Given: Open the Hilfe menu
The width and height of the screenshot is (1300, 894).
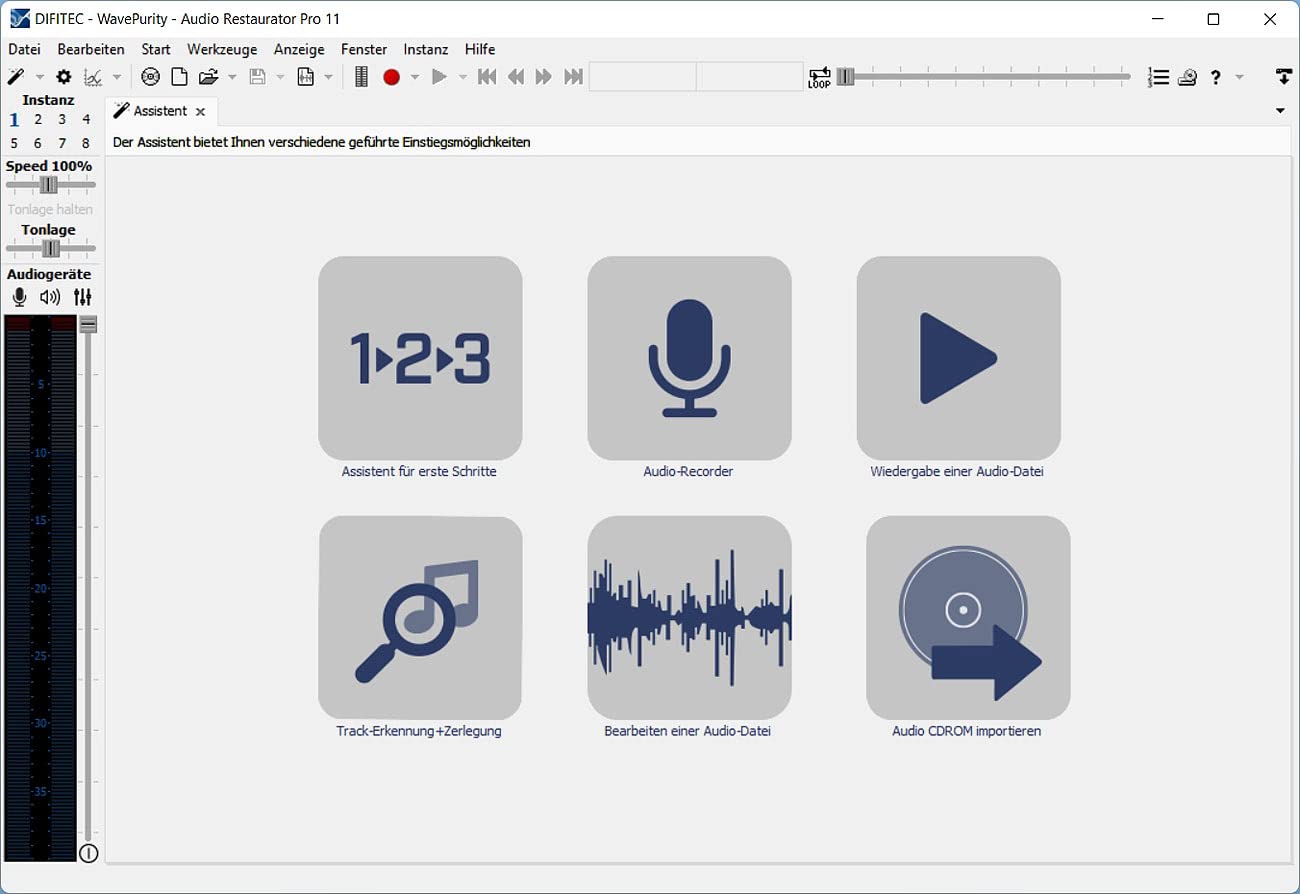Looking at the screenshot, I should pyautogui.click(x=480, y=49).
